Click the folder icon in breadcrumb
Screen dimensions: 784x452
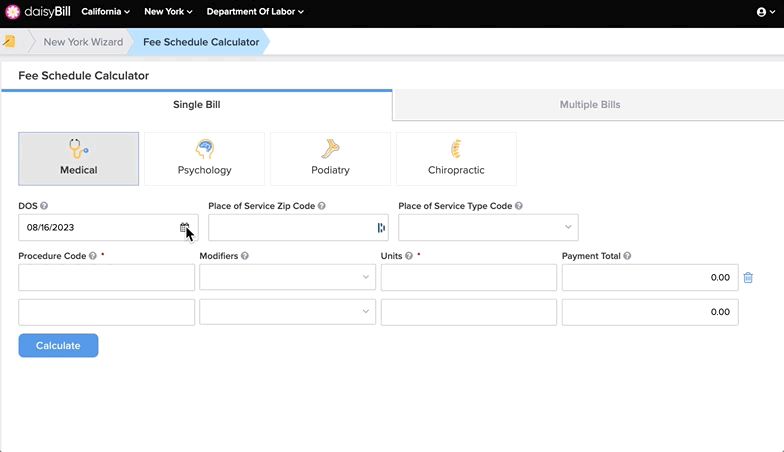(x=9, y=42)
